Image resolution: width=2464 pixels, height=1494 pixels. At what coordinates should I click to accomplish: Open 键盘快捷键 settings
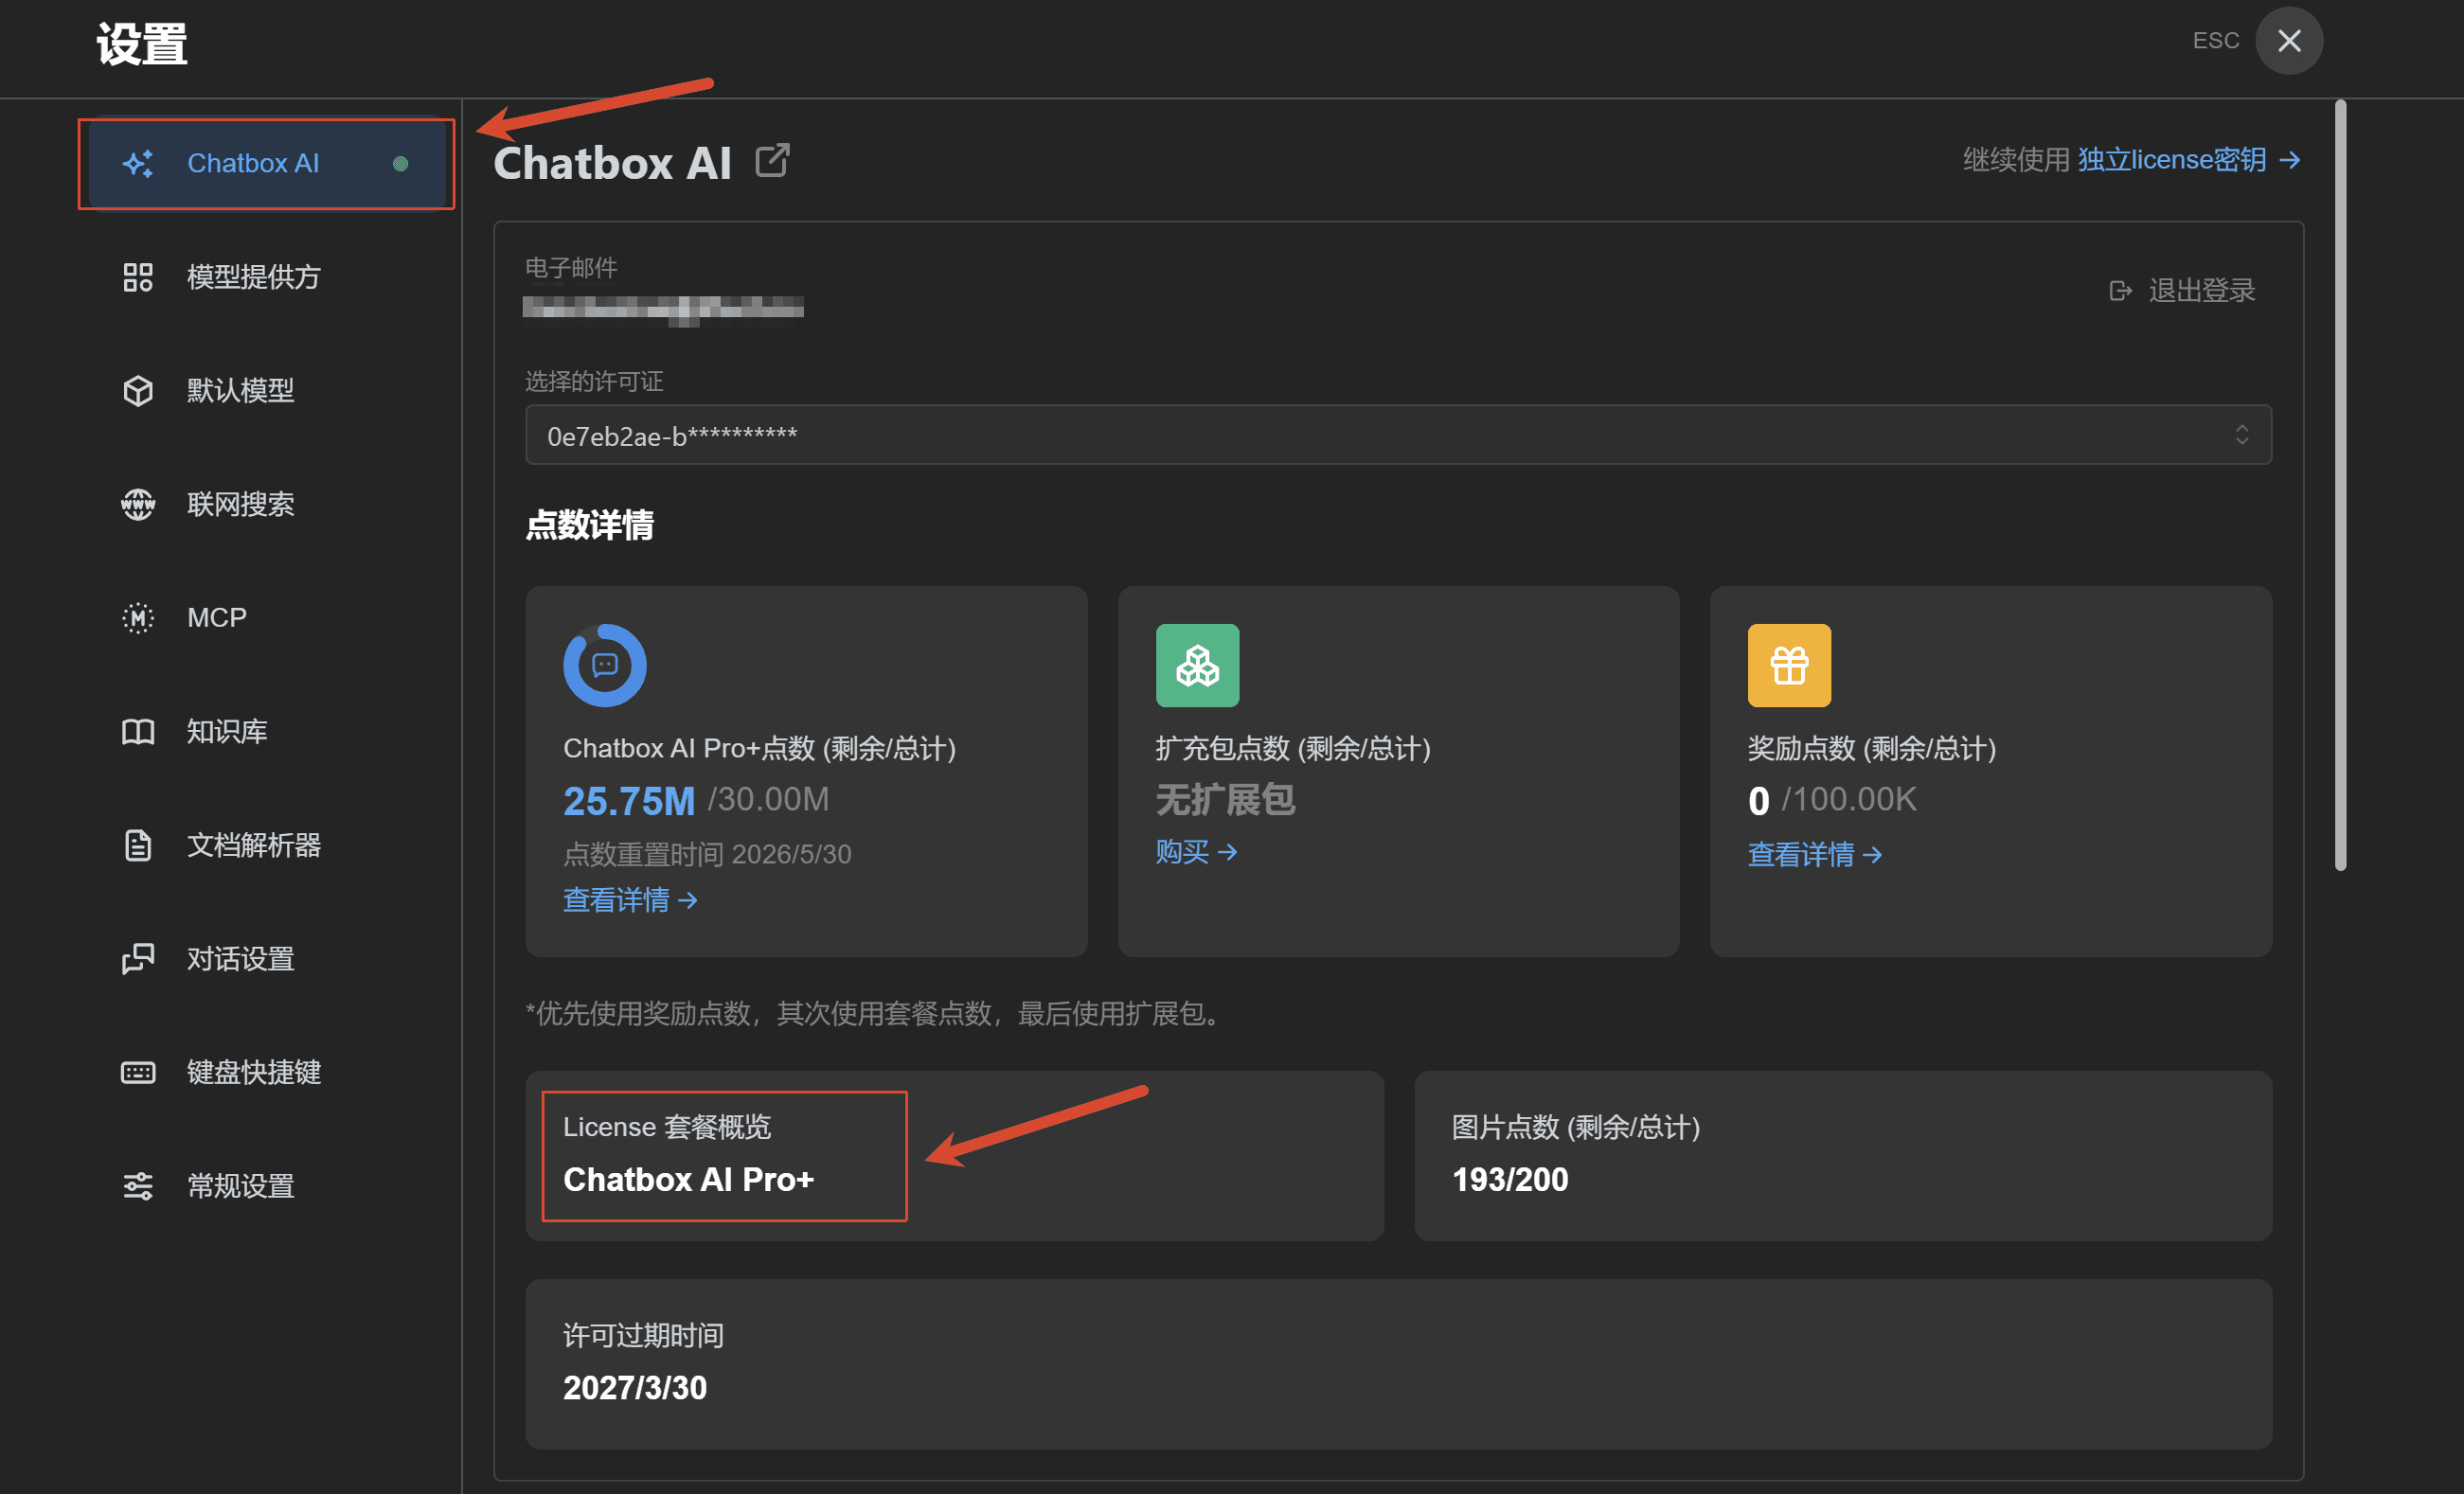pyautogui.click(x=267, y=1073)
